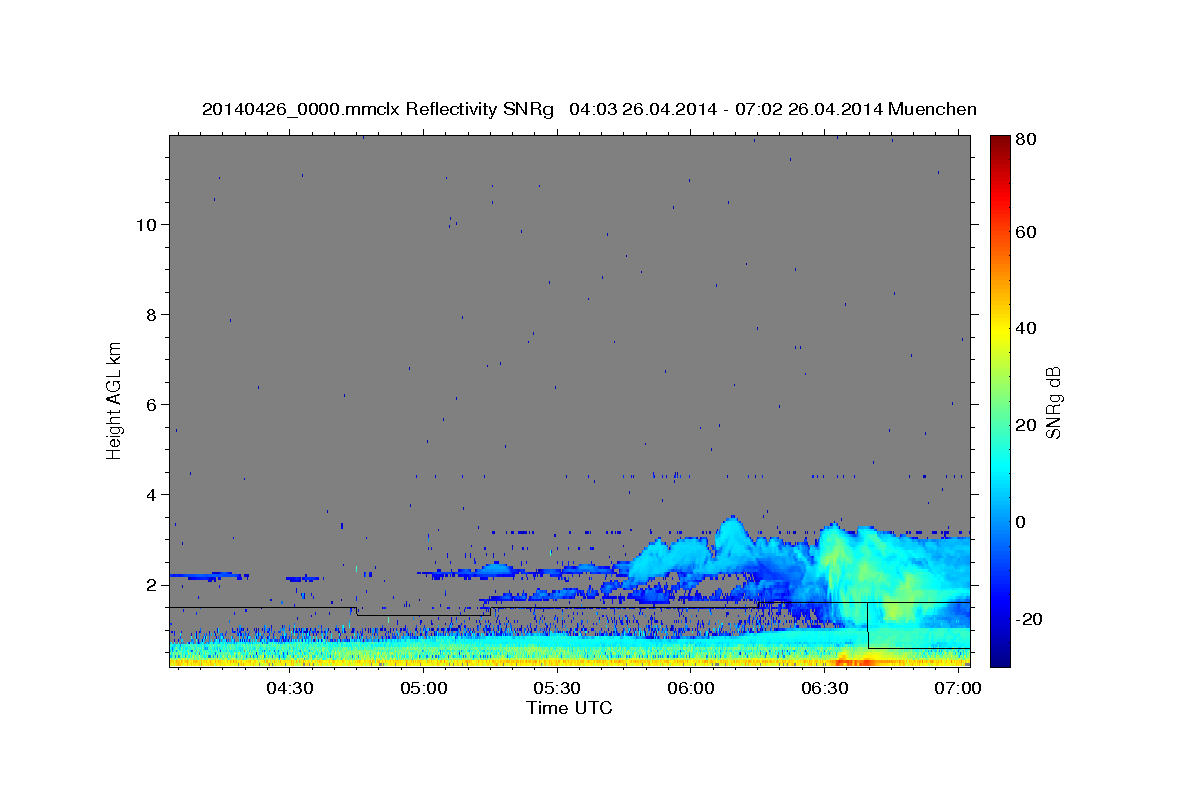Click the height tick label 2

(152, 585)
